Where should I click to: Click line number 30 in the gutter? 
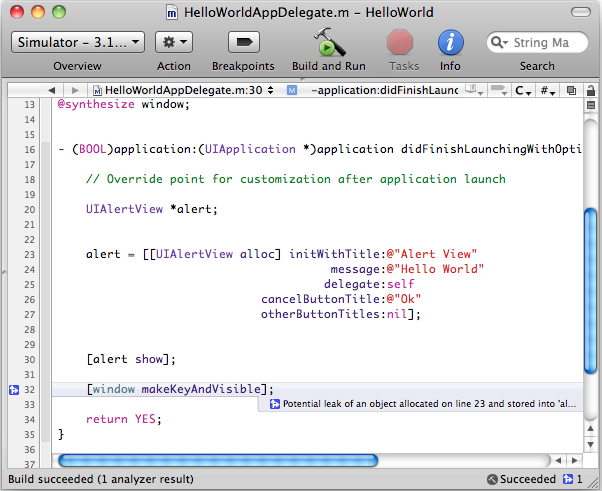(30, 360)
